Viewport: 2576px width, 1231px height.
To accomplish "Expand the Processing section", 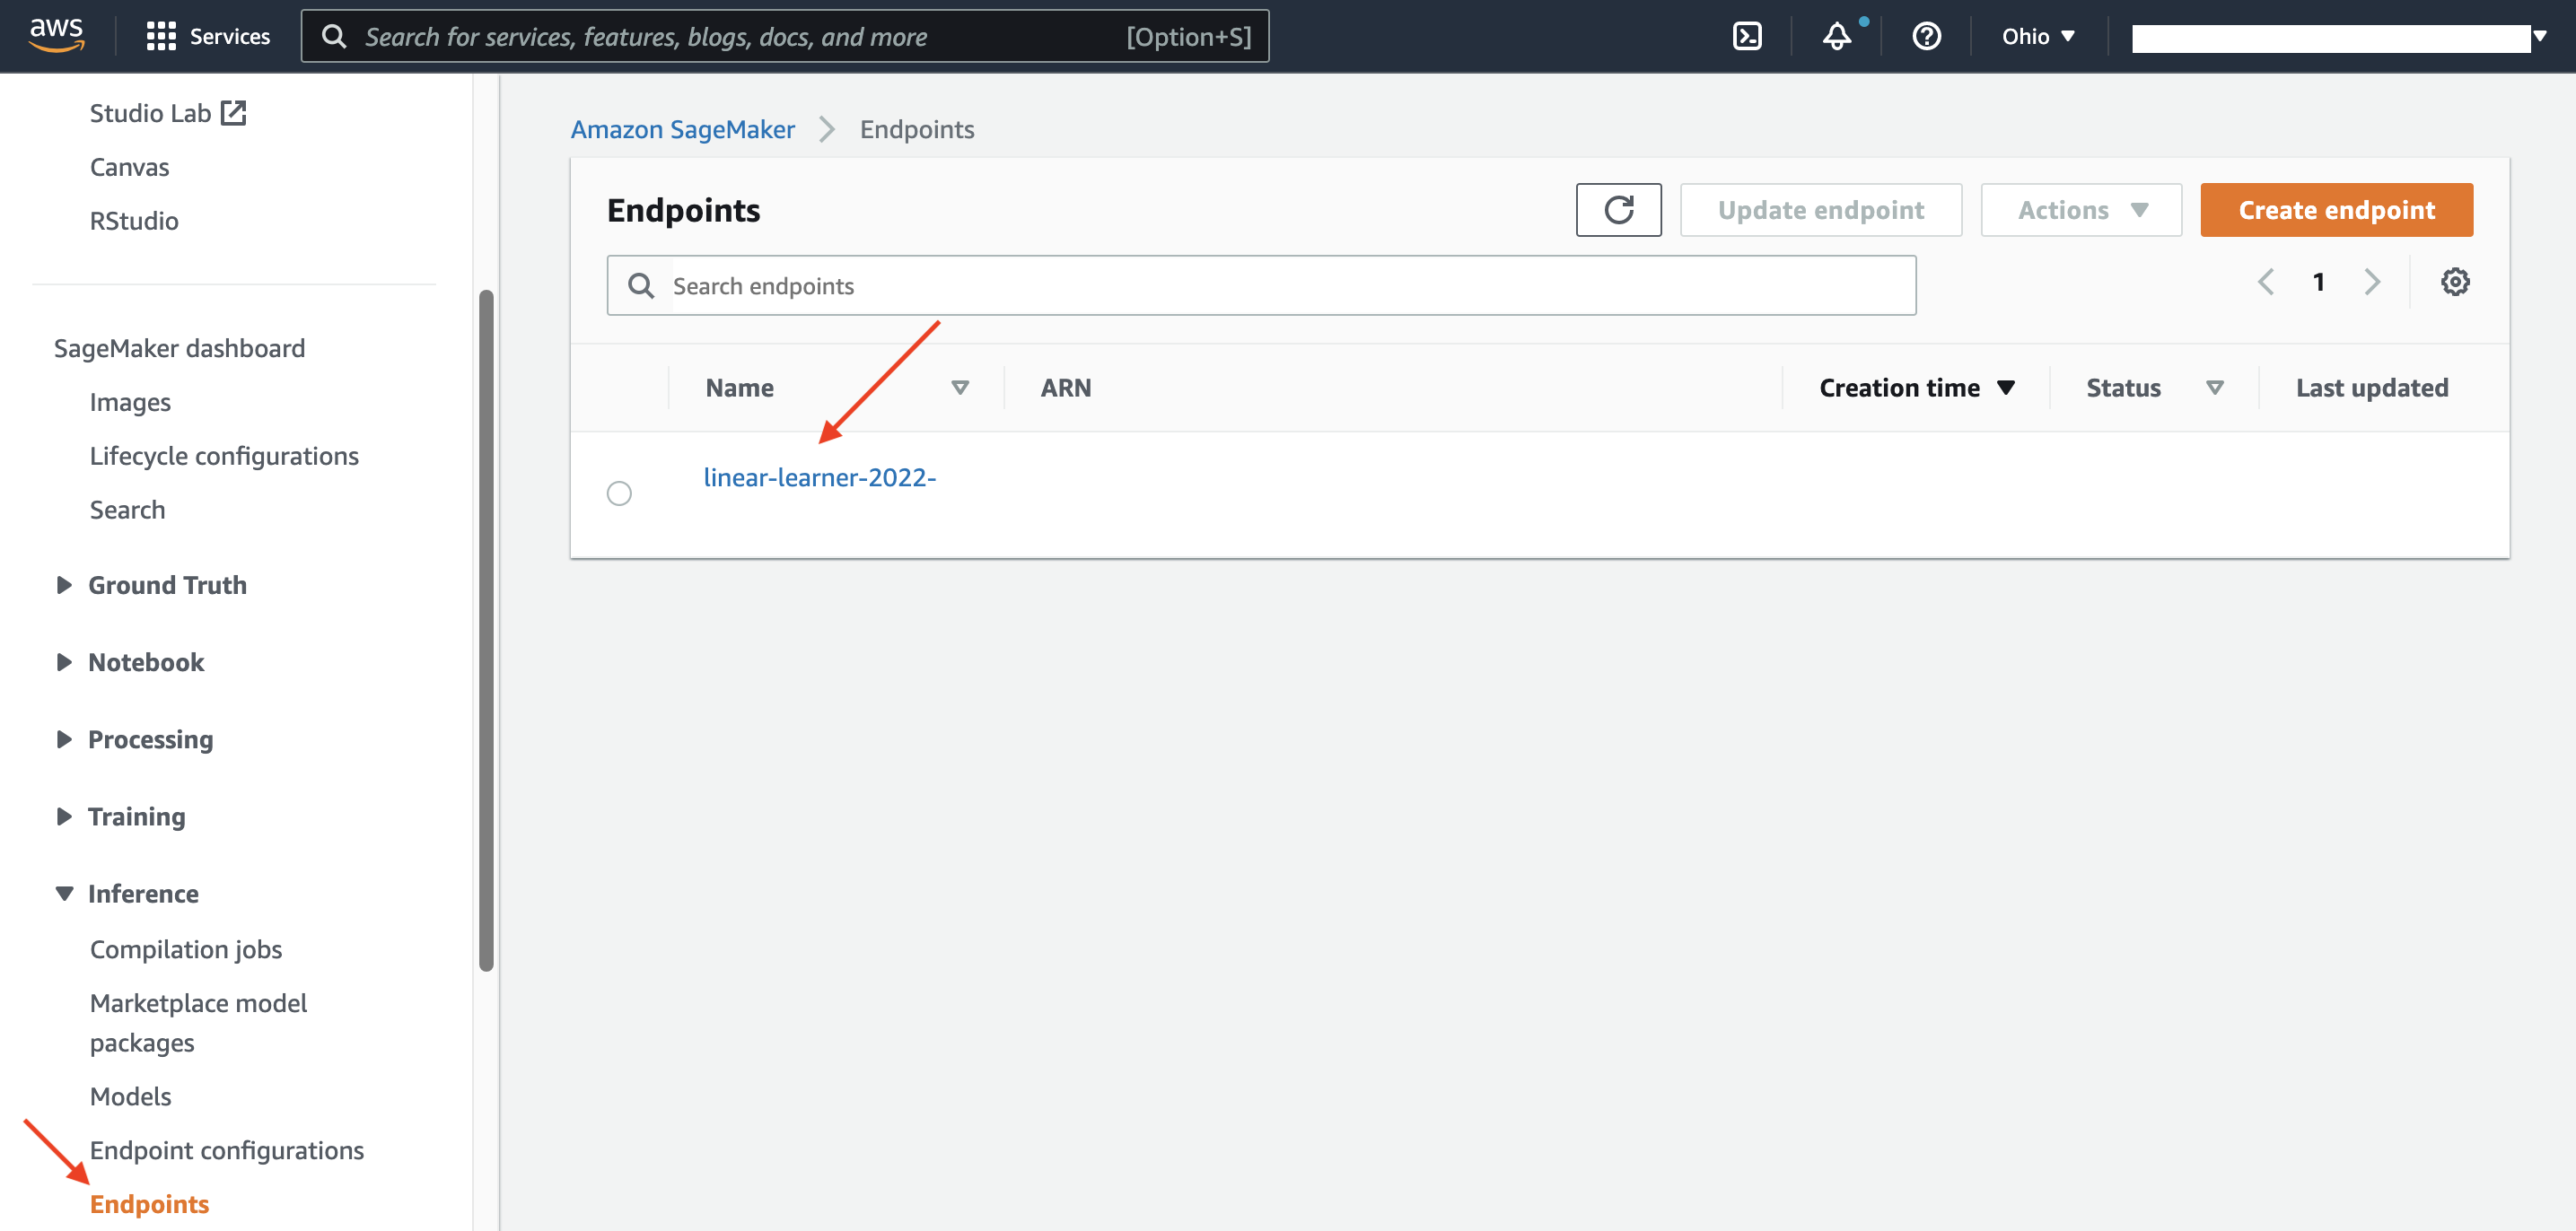I will (64, 739).
